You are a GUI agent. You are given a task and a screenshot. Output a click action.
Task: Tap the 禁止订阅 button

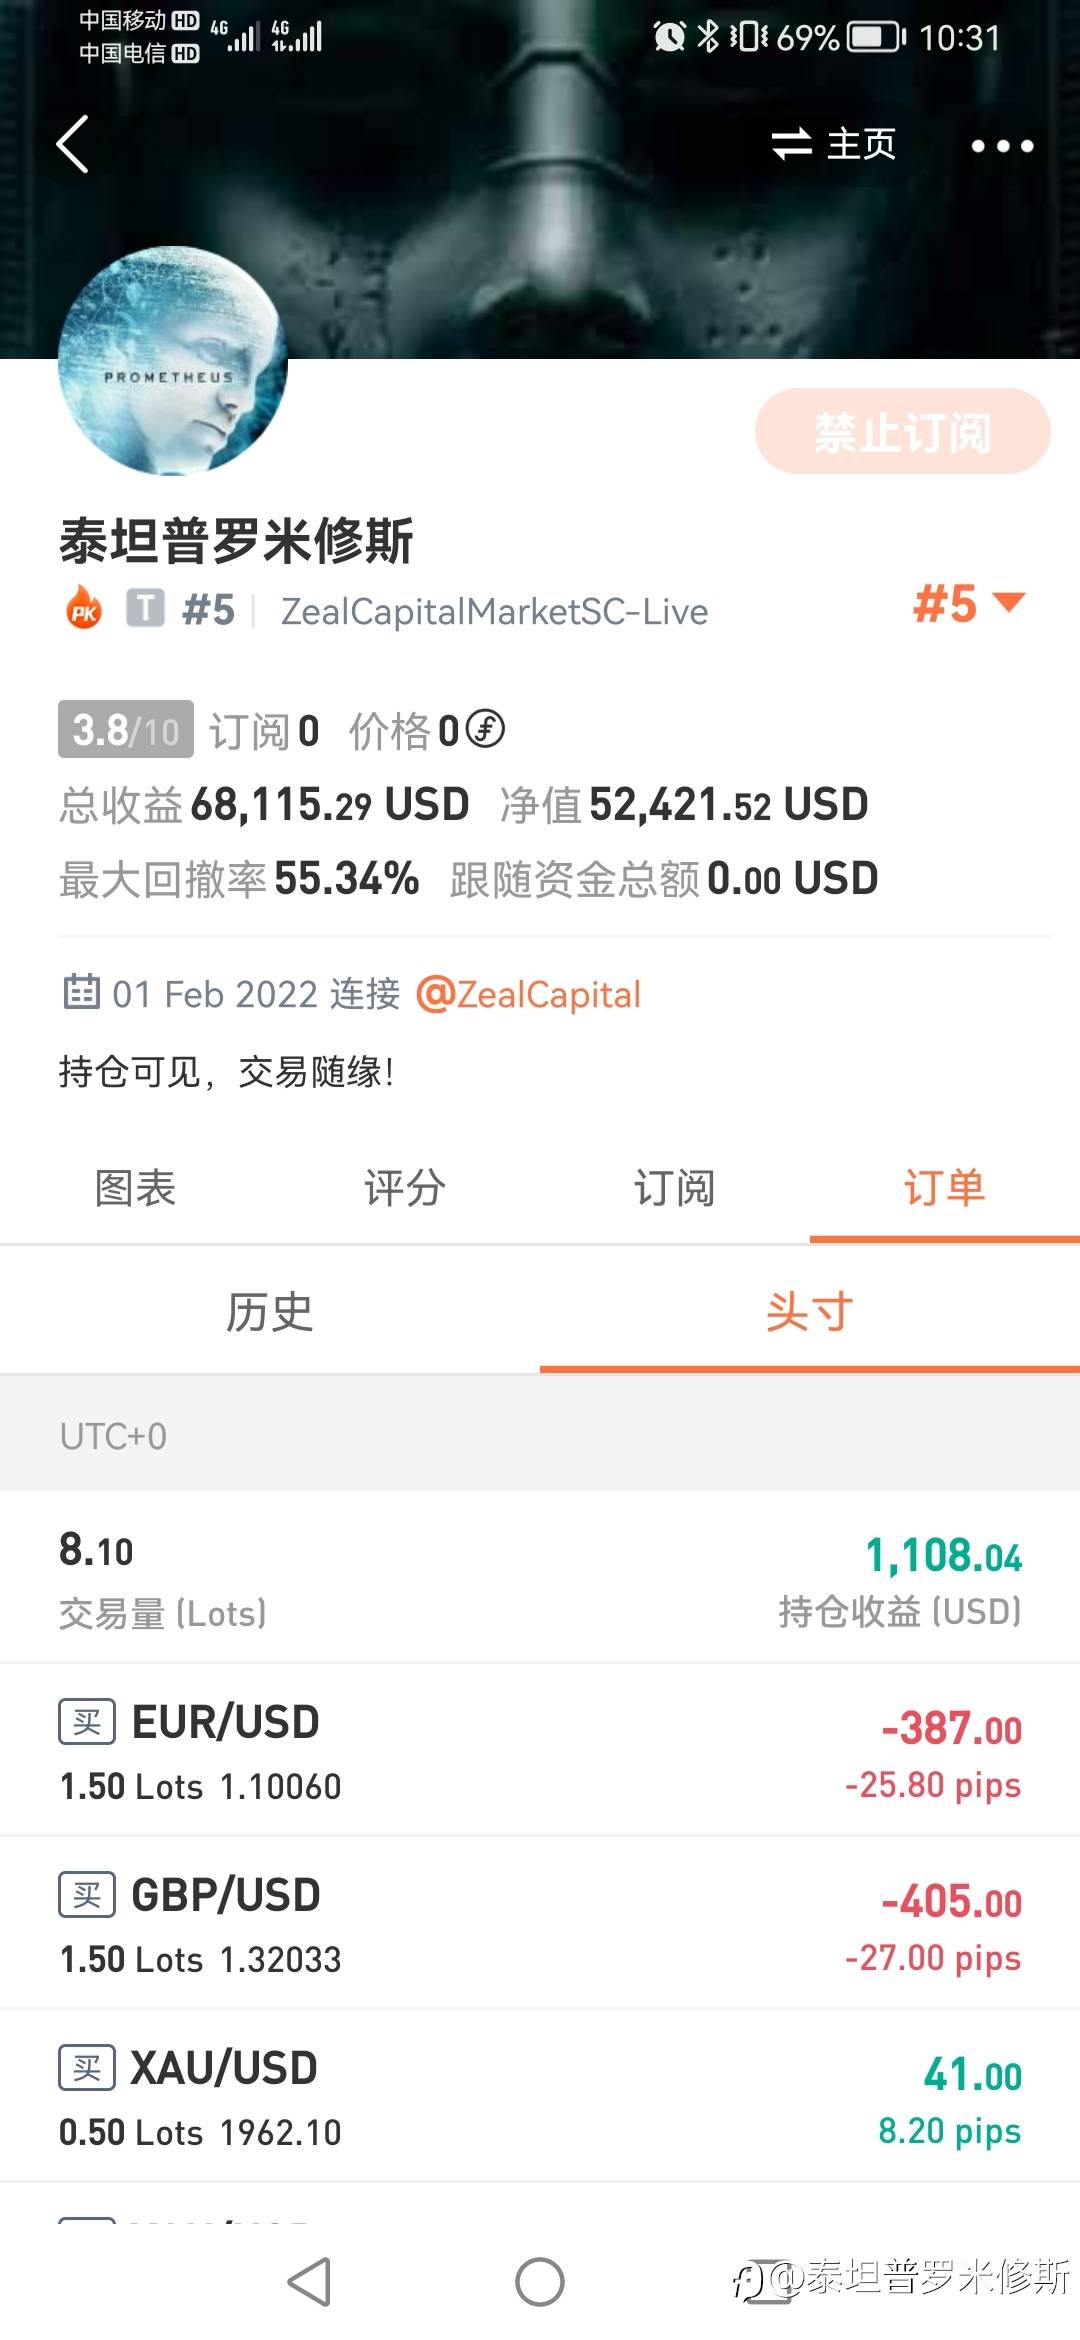click(x=902, y=432)
